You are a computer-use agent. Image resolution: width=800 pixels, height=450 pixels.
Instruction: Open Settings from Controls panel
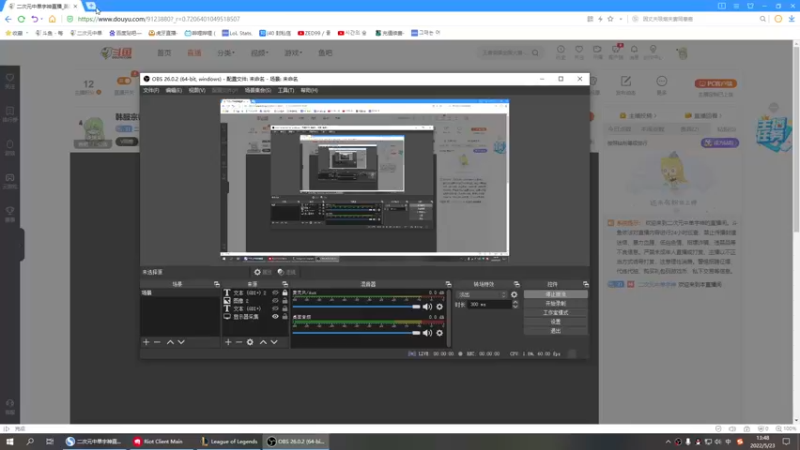pos(556,322)
